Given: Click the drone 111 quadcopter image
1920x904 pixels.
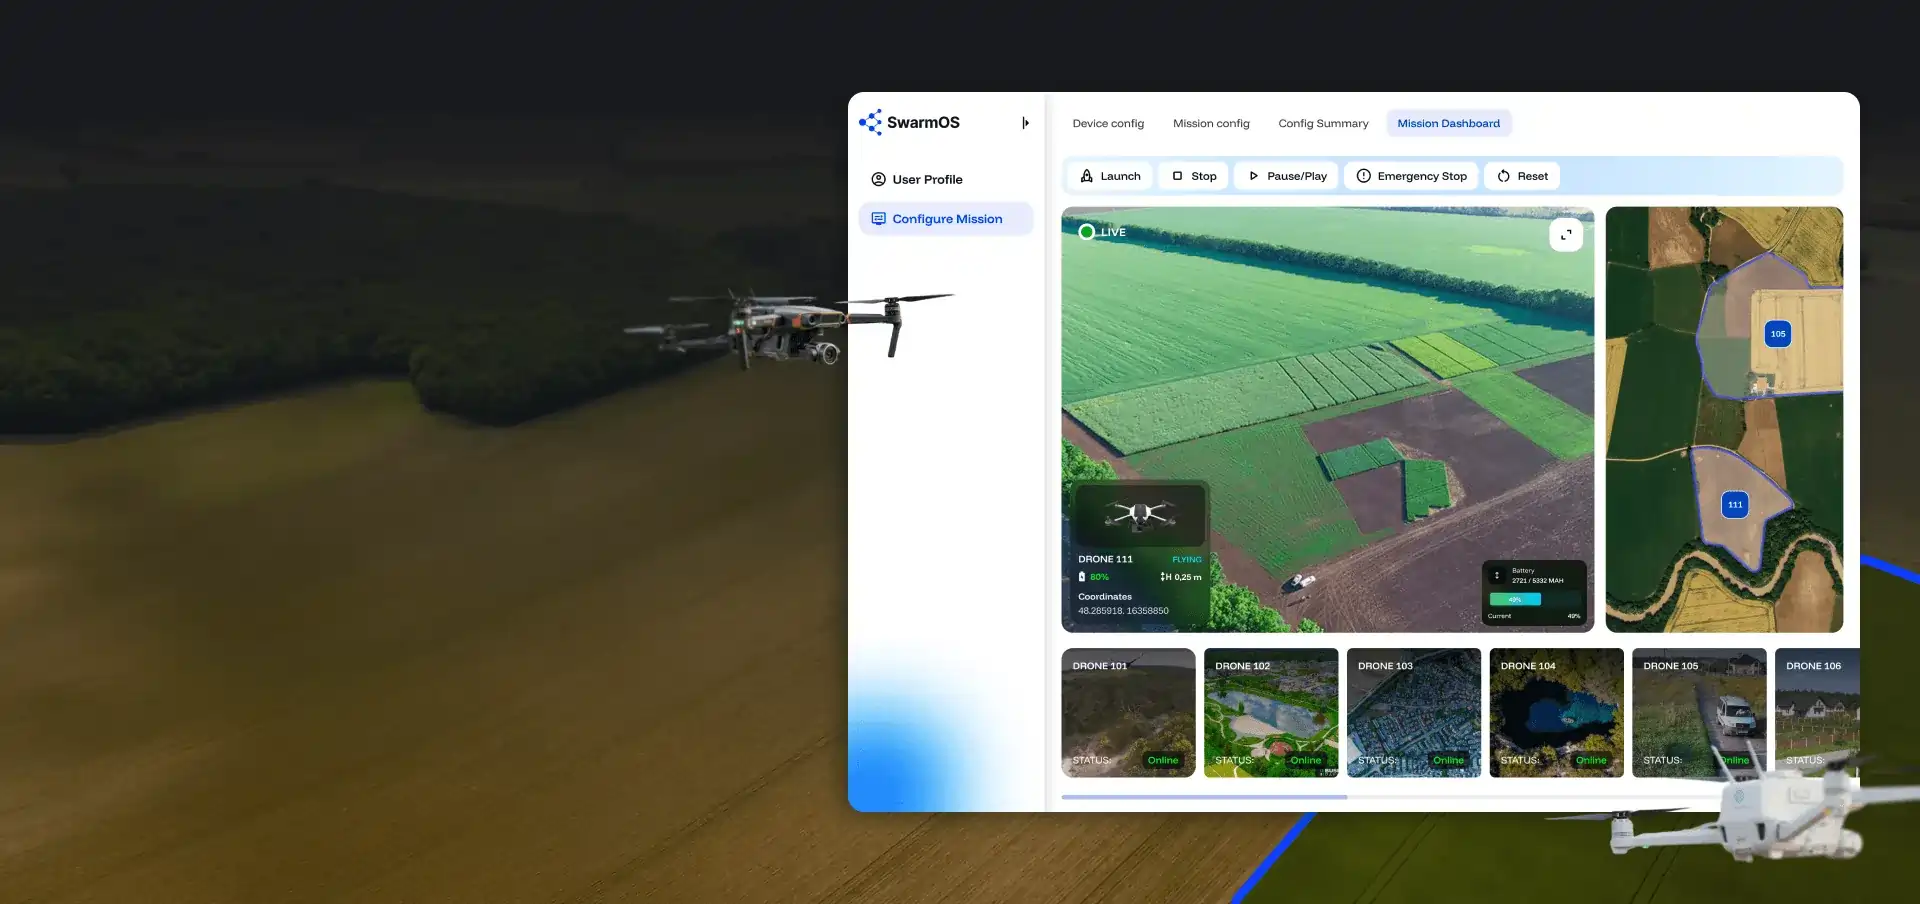Looking at the screenshot, I should (x=1140, y=515).
